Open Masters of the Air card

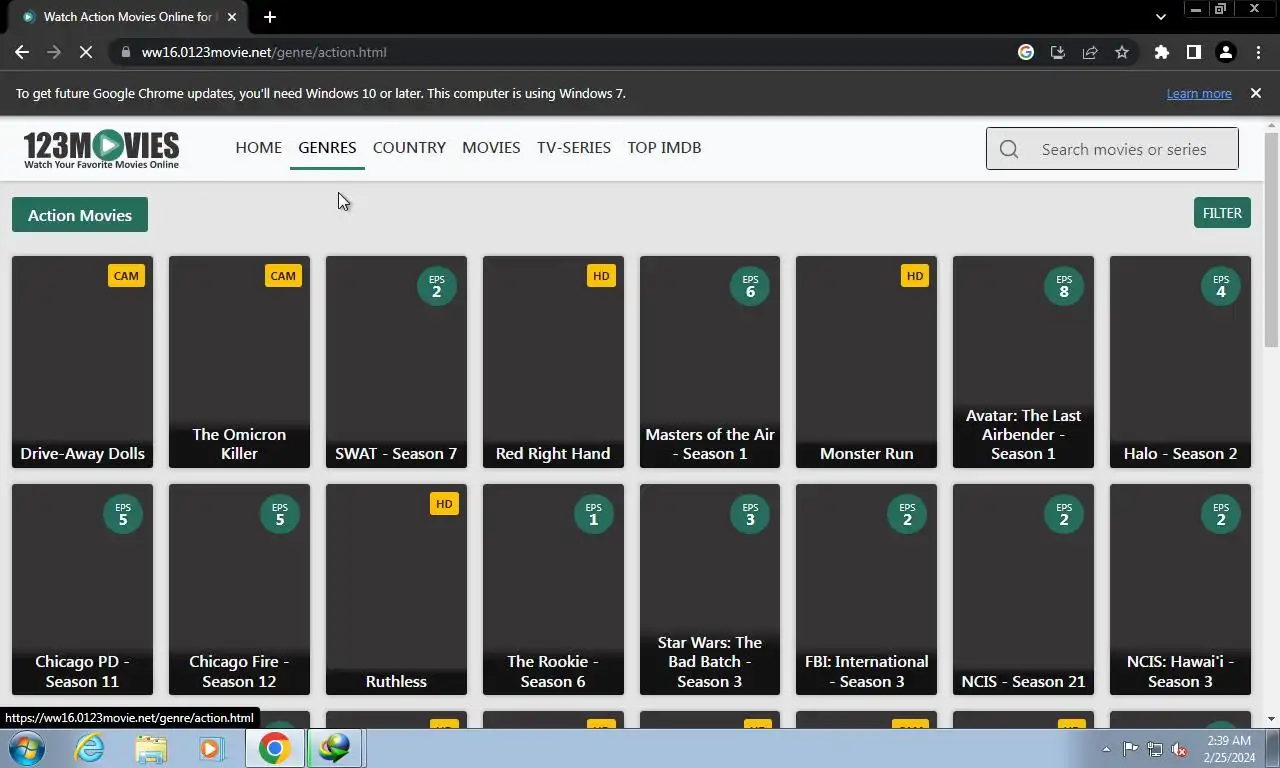[x=710, y=362]
